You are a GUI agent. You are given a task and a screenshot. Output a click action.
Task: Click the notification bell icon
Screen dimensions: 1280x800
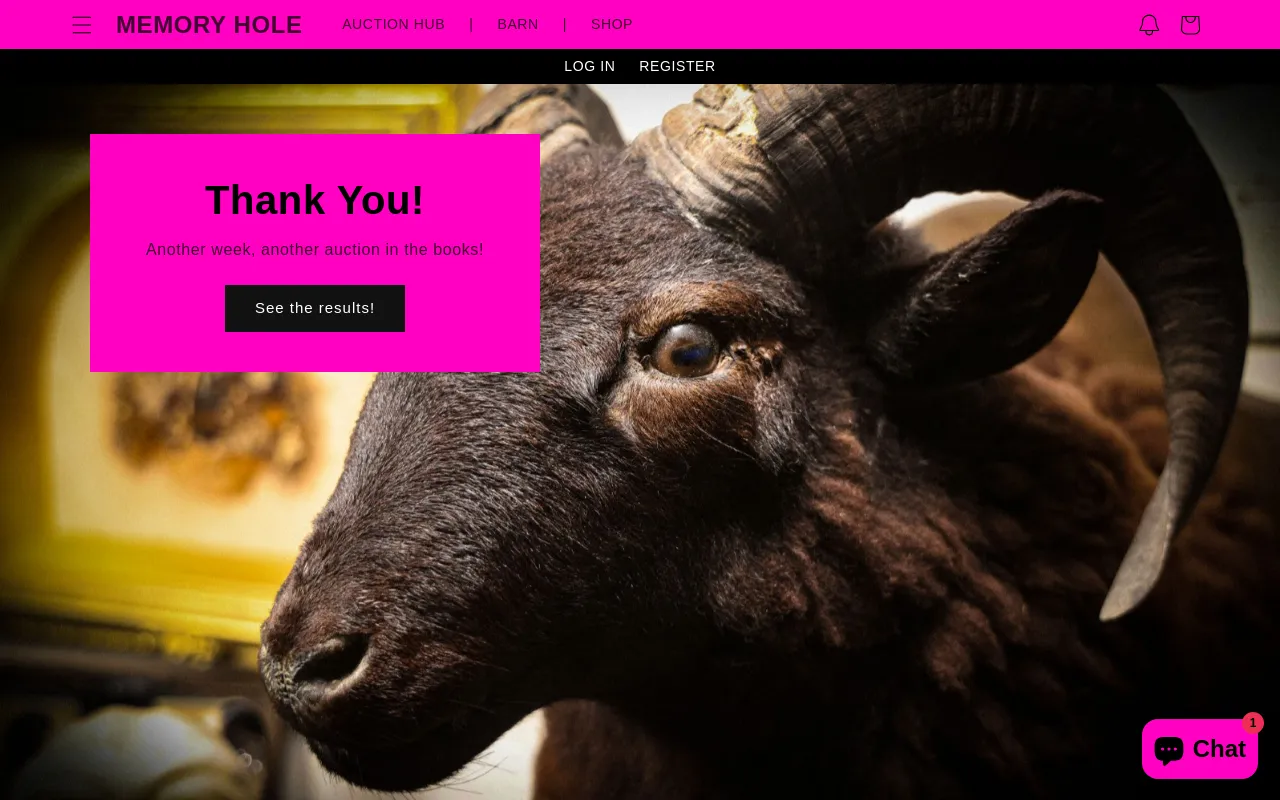point(1149,25)
